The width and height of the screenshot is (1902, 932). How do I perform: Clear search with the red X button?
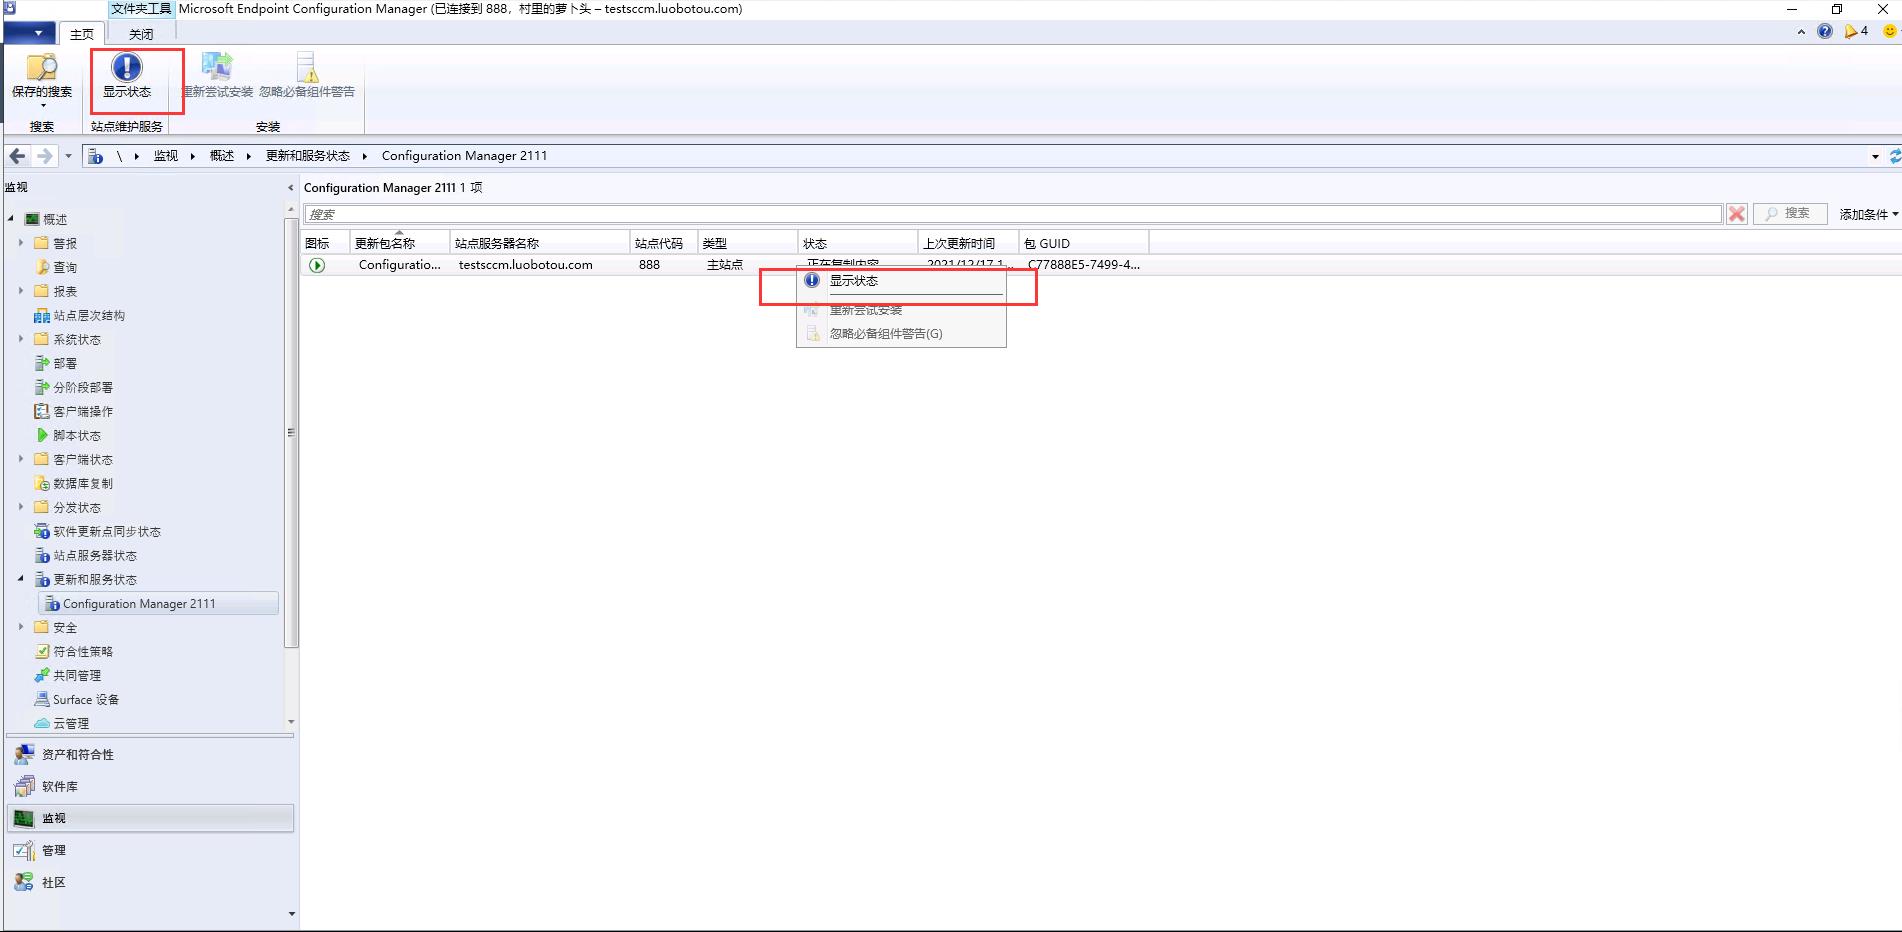click(x=1737, y=214)
